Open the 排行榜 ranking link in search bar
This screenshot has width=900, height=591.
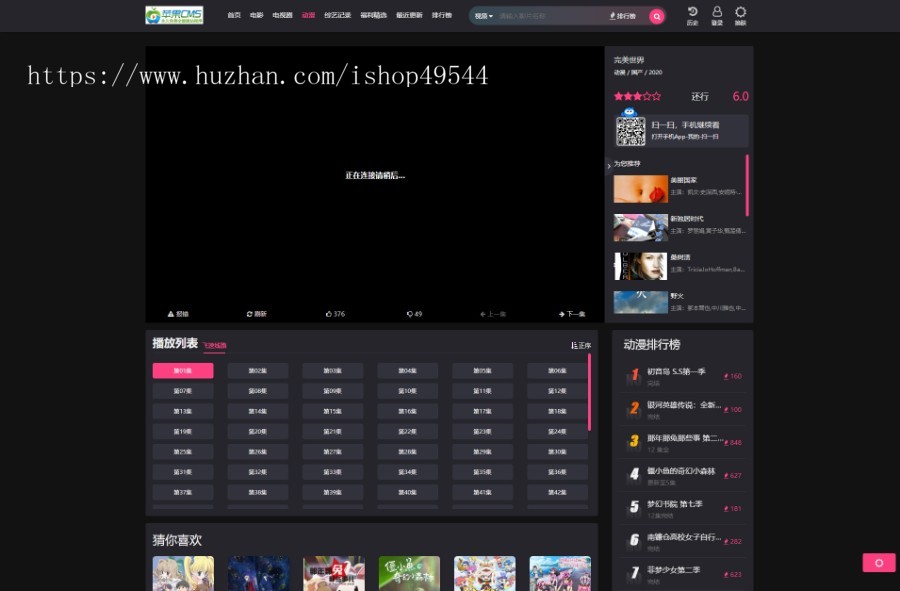pos(623,16)
